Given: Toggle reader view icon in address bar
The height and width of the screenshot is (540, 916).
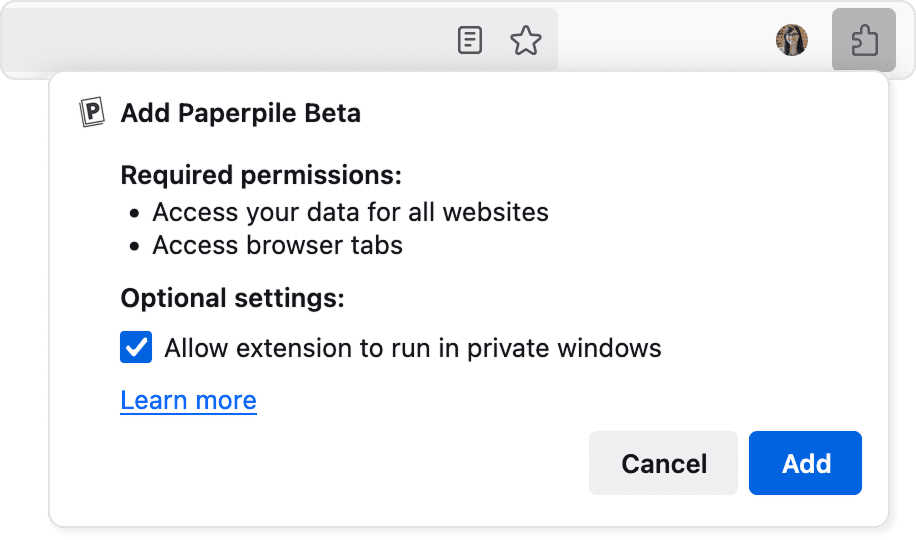Looking at the screenshot, I should coord(469,41).
